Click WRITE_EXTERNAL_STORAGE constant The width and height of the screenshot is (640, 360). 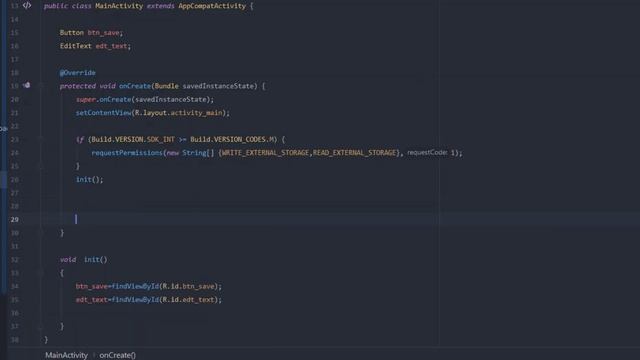265,153
